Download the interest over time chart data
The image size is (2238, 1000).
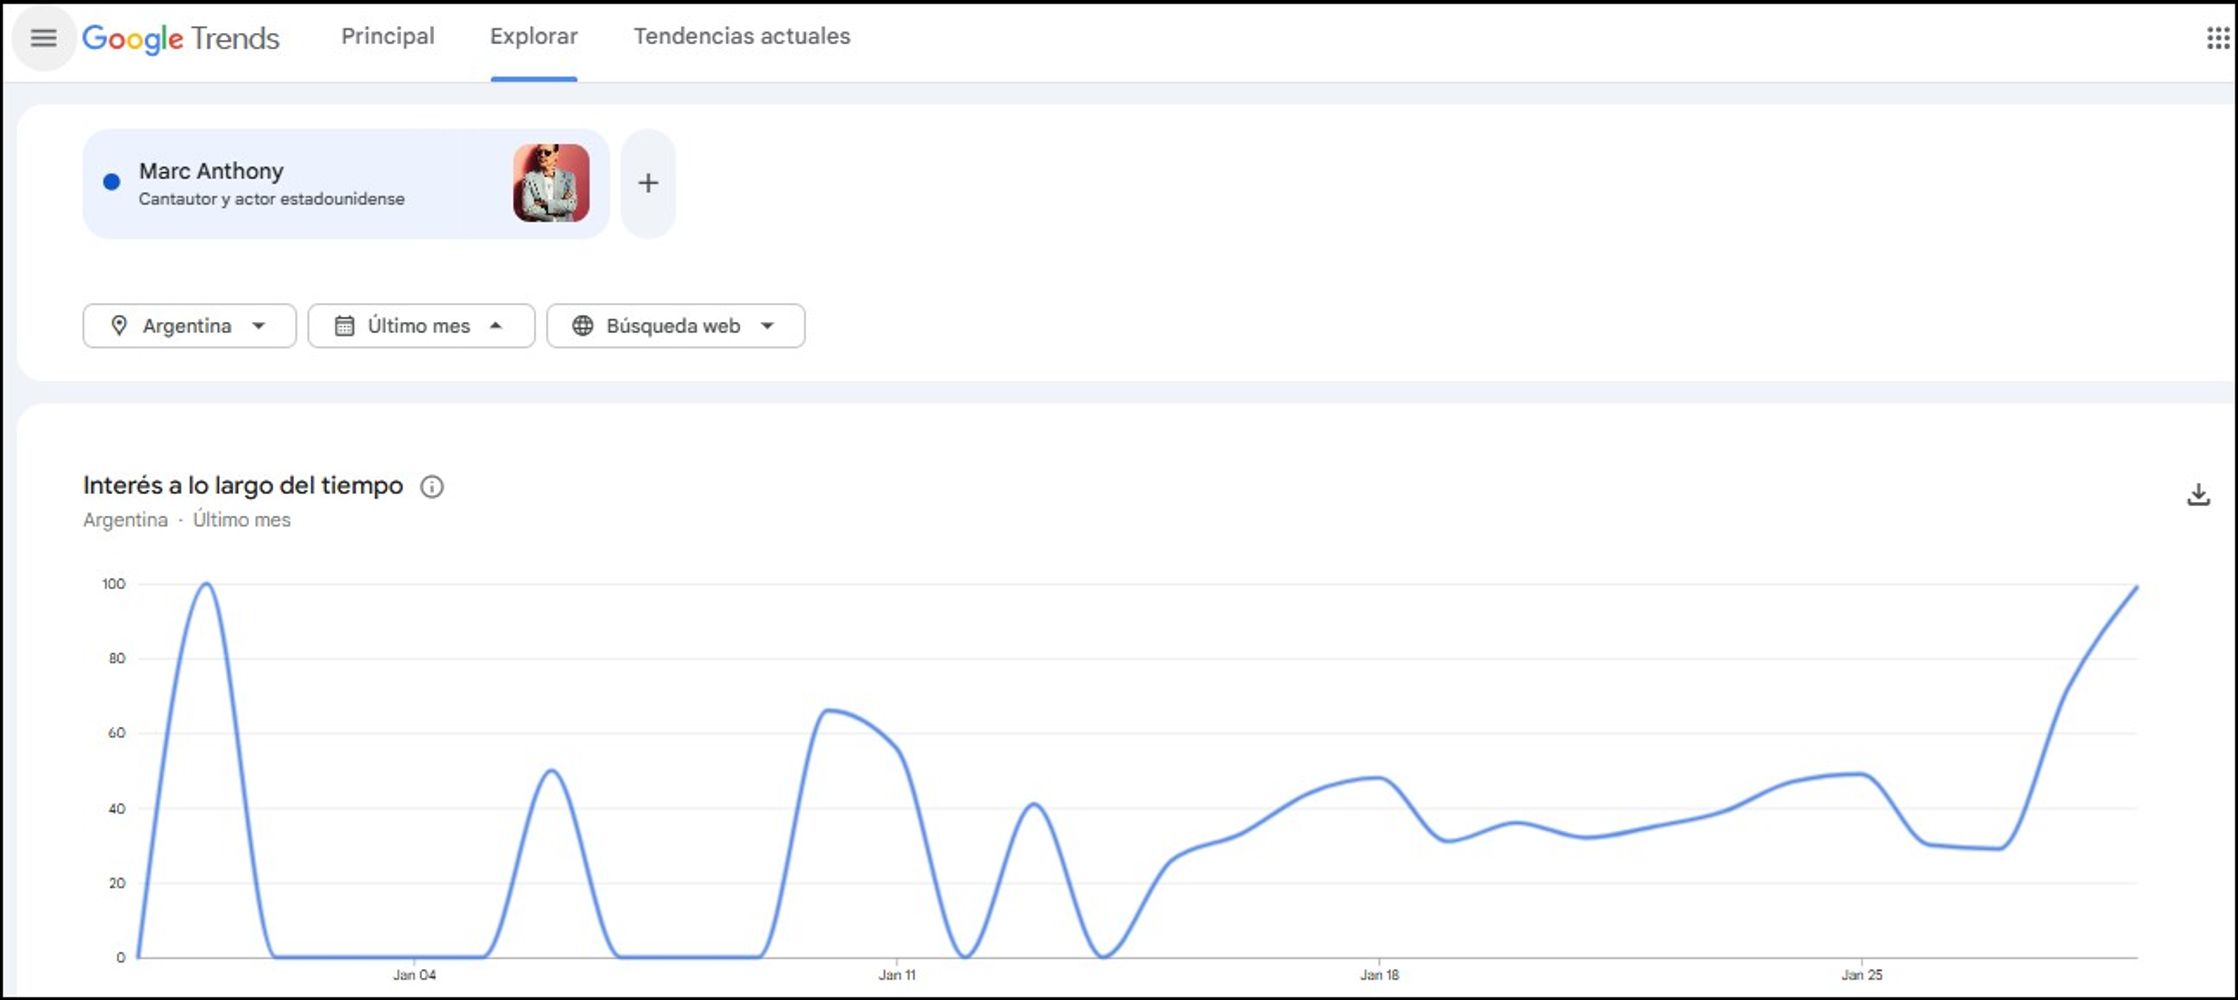pyautogui.click(x=2198, y=495)
